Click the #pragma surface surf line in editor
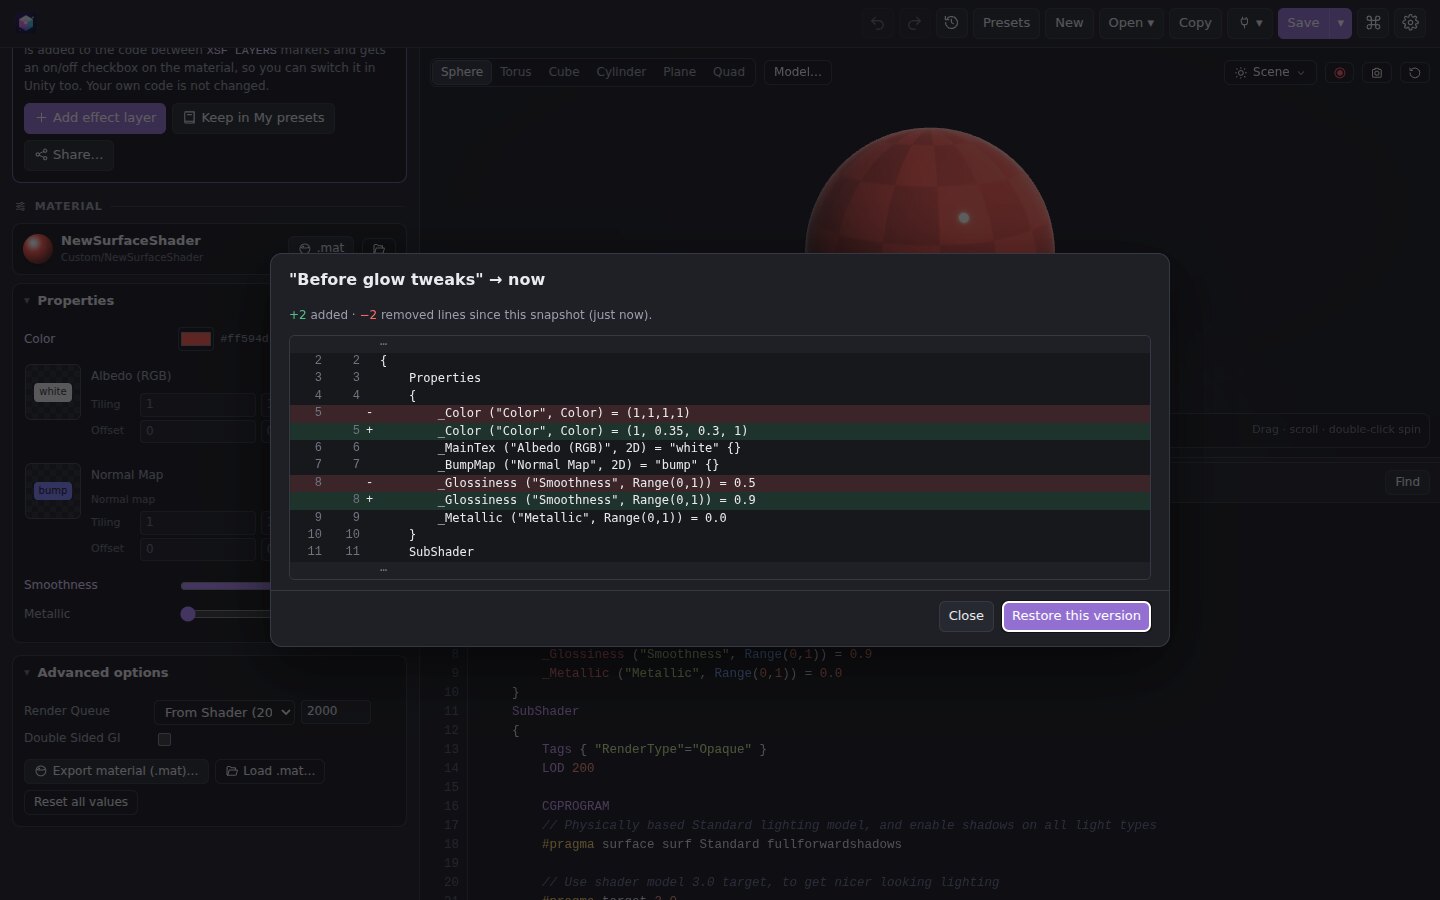Screen dimensions: 1440x900 (721, 845)
